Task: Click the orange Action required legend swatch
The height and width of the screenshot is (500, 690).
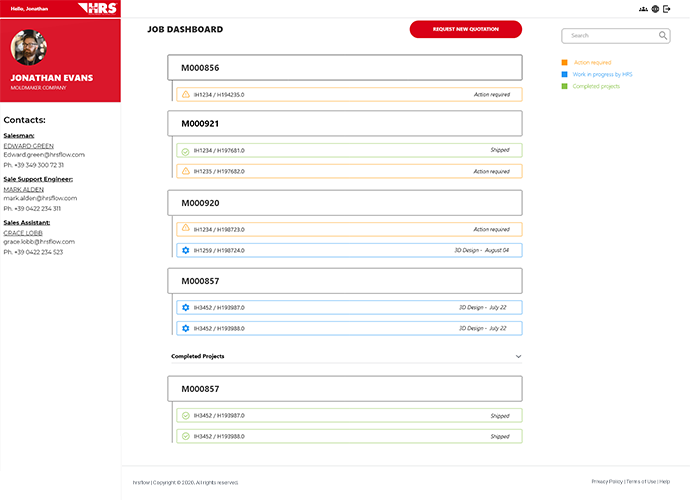Action: pyautogui.click(x=565, y=62)
